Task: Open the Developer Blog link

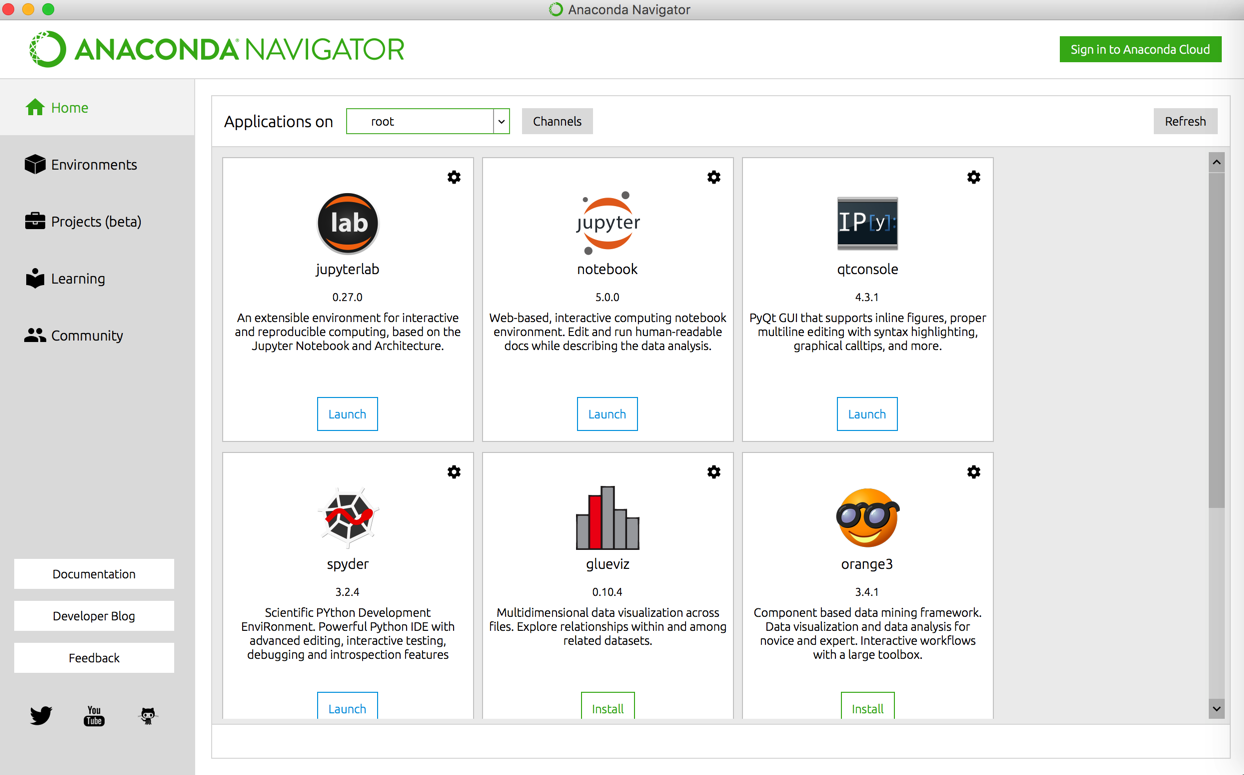Action: click(94, 616)
